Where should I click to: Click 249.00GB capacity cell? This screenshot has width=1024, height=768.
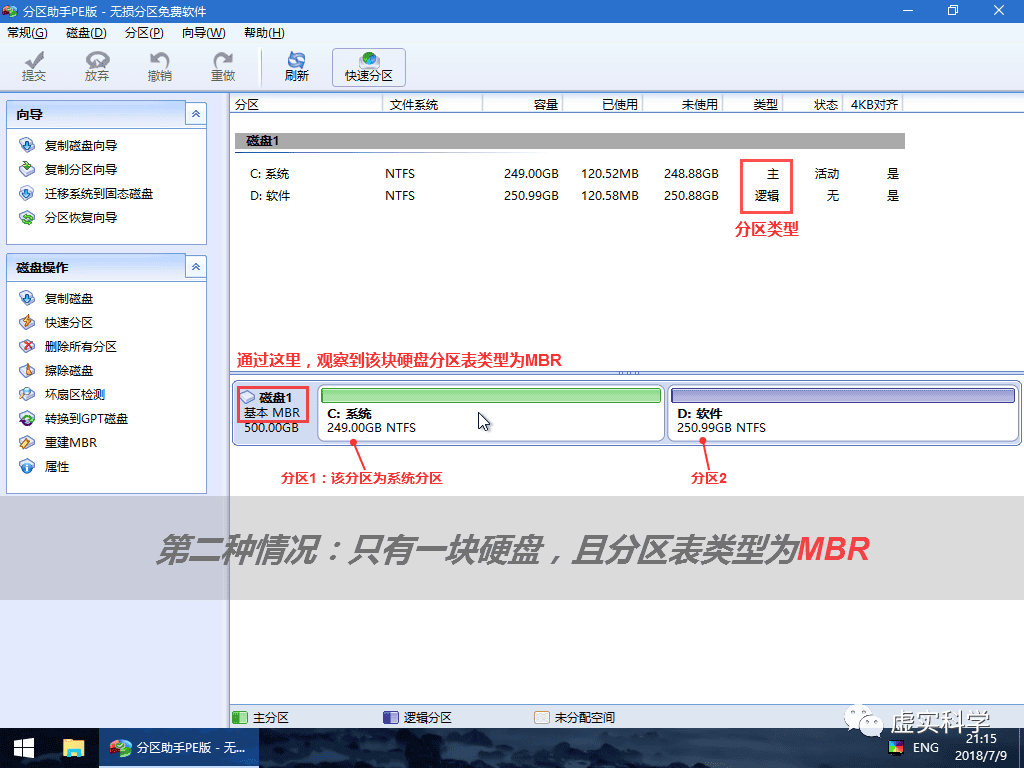(531, 174)
